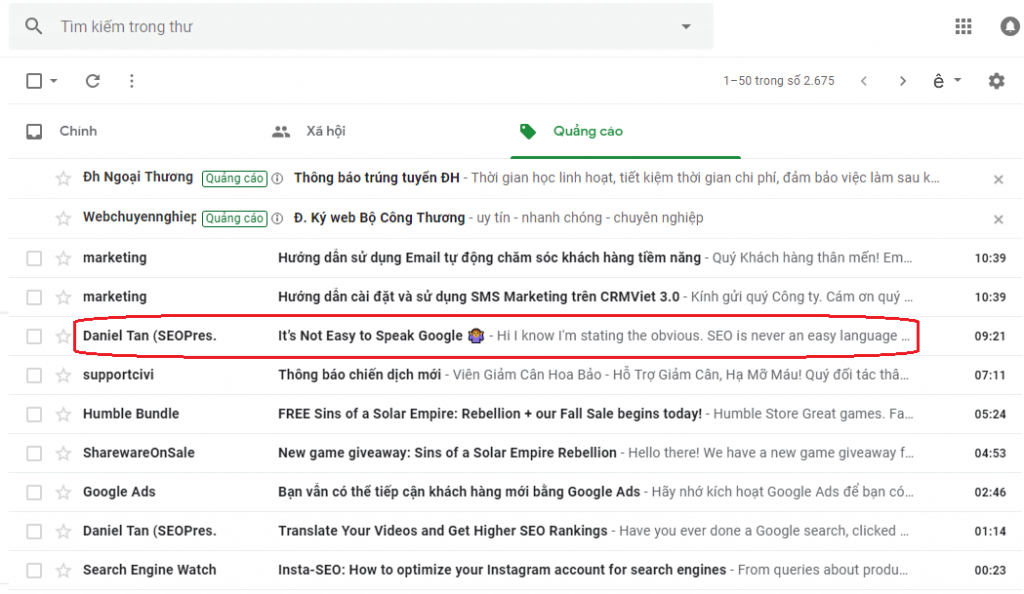Select the supportcivi email checkbox
The width and height of the screenshot is (1024, 594).
point(34,375)
